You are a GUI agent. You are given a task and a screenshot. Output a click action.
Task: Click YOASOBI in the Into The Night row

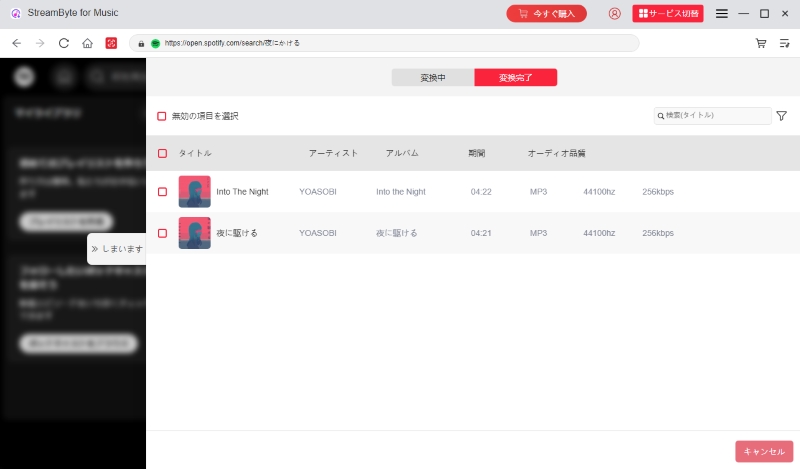click(317, 192)
